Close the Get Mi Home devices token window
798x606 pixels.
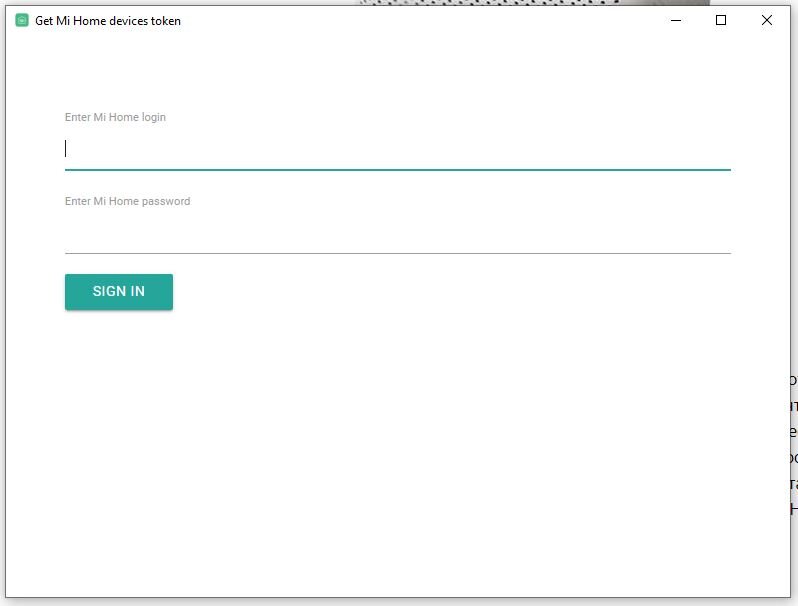pos(766,20)
